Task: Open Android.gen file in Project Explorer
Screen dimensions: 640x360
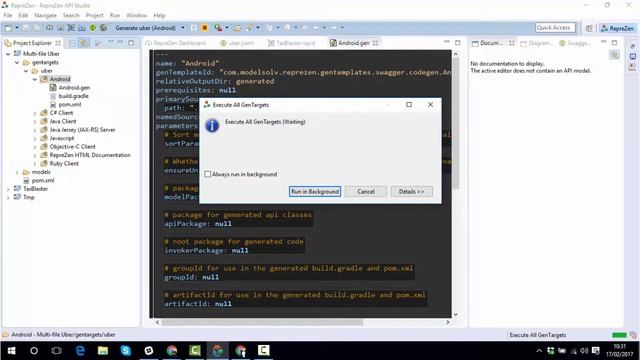Action: [x=74, y=87]
